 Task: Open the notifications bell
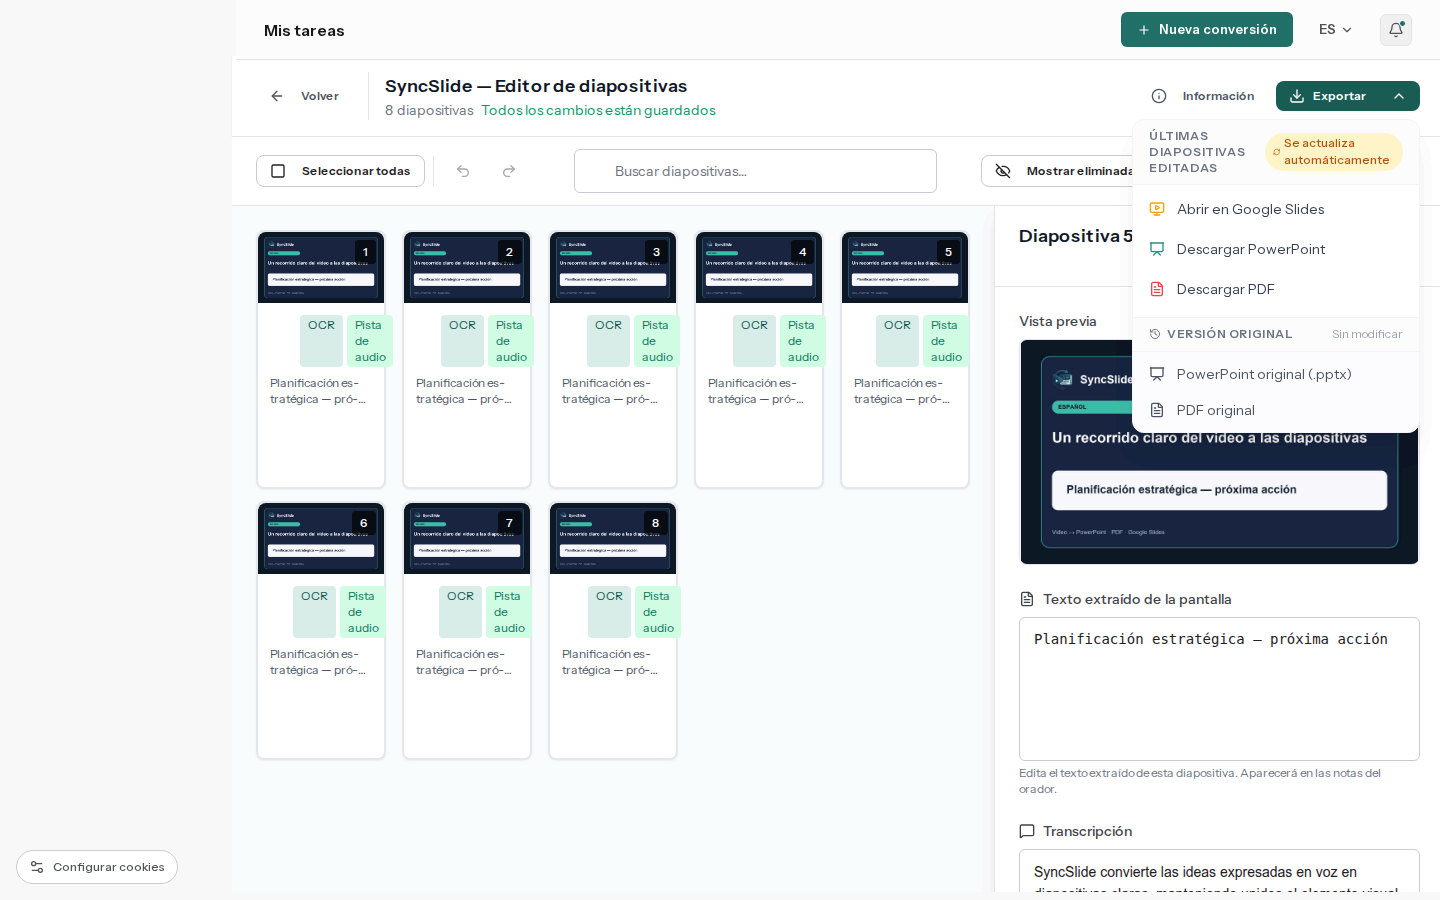point(1396,30)
